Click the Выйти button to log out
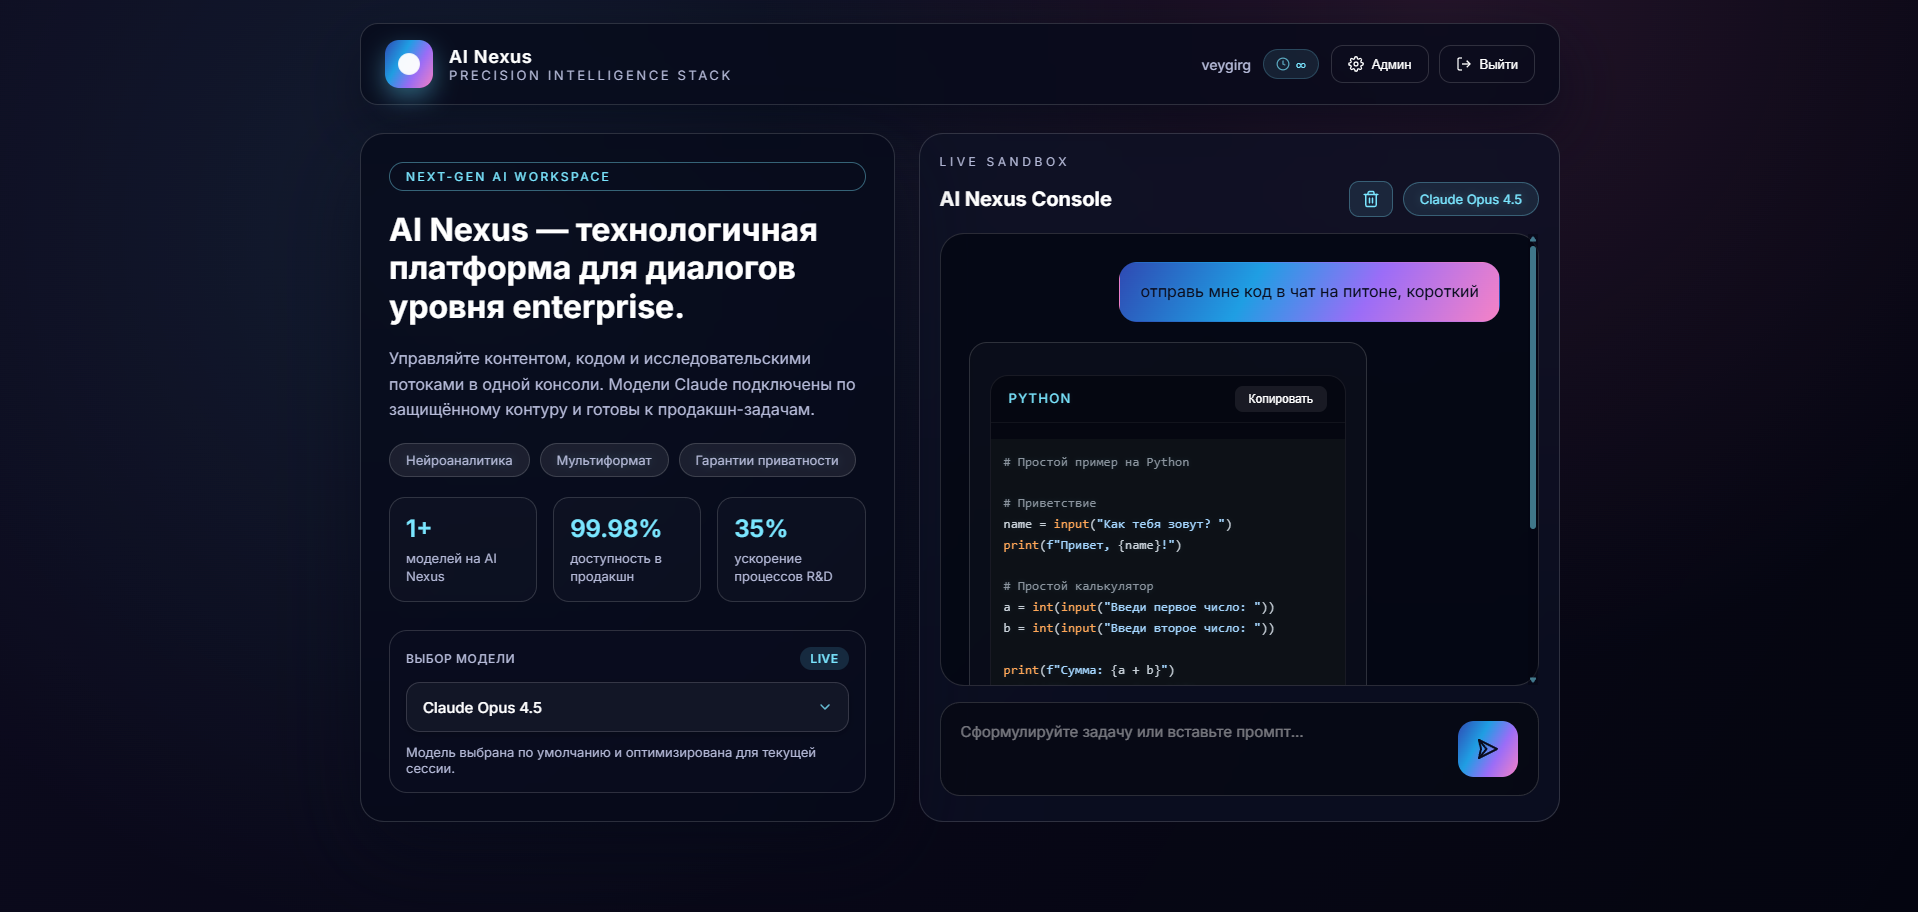Screen dimensions: 1918x912 tap(1486, 64)
